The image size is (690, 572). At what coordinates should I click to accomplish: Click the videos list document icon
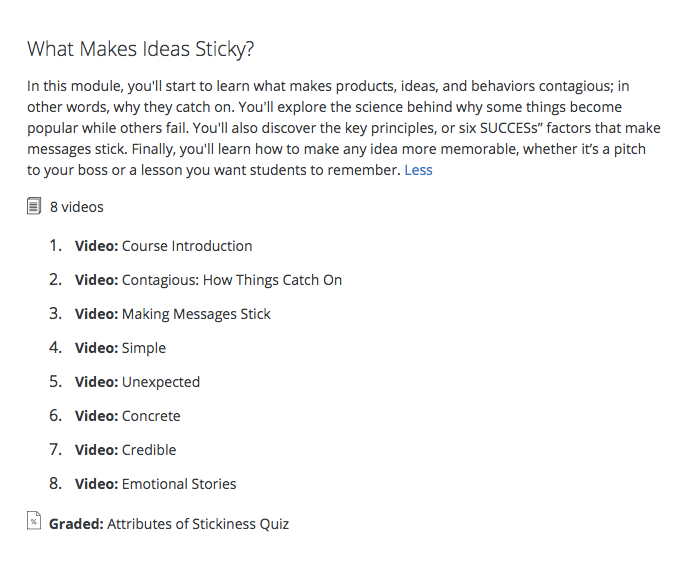[x=34, y=207]
